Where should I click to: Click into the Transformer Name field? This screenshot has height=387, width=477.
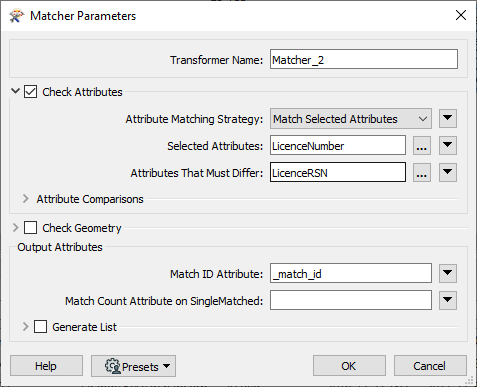(x=364, y=59)
